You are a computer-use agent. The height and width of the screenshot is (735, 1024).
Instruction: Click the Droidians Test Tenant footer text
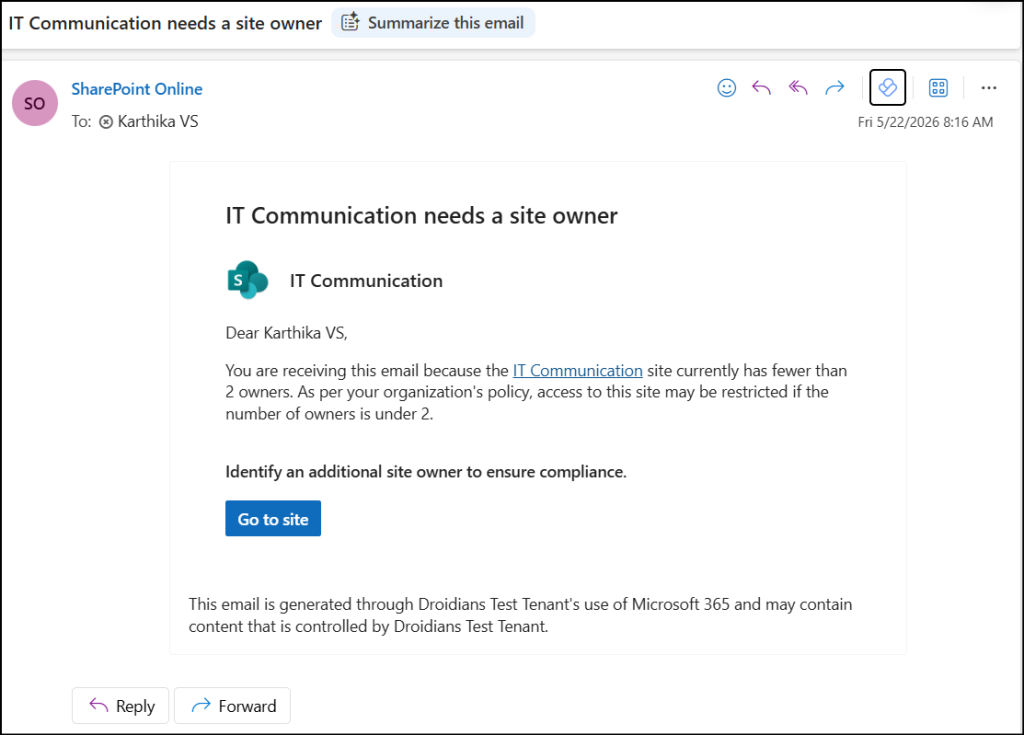(520, 615)
